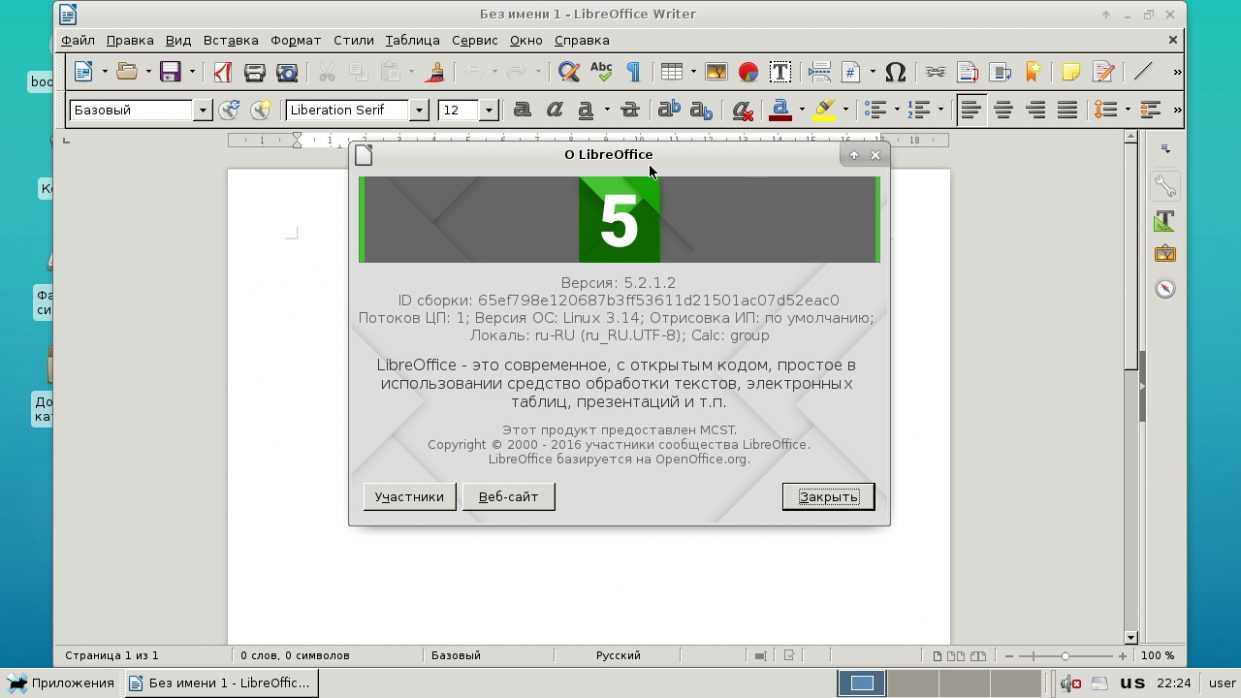
Task: Set Align Left paragraph alignment
Action: 970,110
